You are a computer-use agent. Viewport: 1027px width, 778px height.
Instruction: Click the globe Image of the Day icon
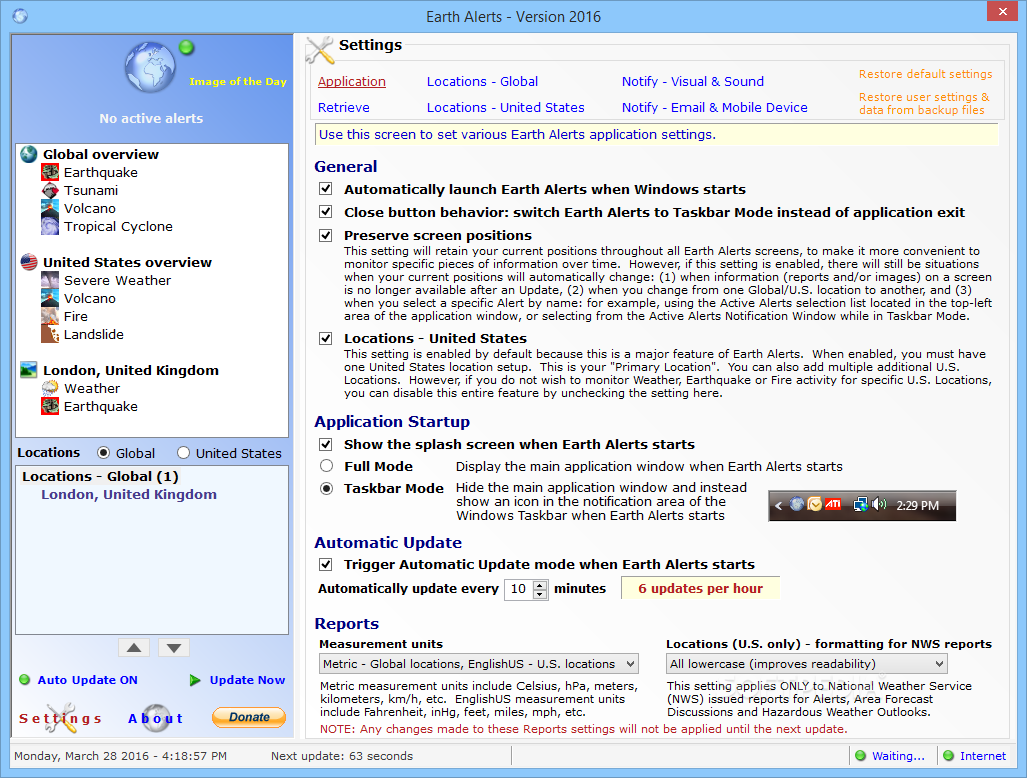pos(150,67)
